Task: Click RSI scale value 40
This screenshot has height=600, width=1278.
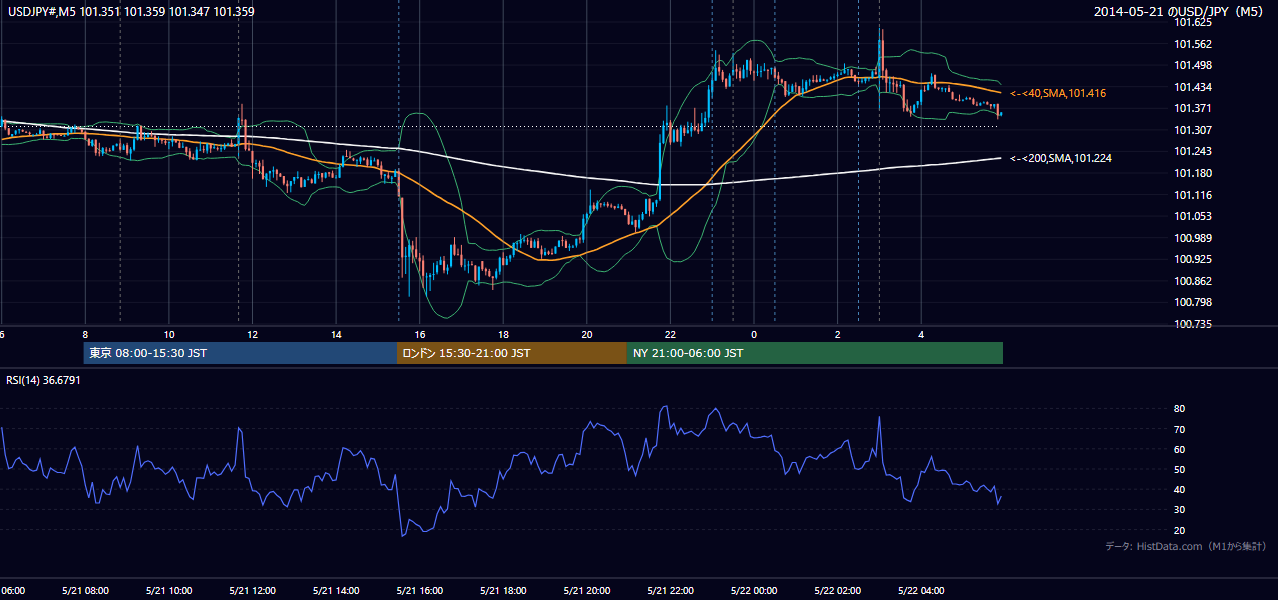Action: [1180, 489]
